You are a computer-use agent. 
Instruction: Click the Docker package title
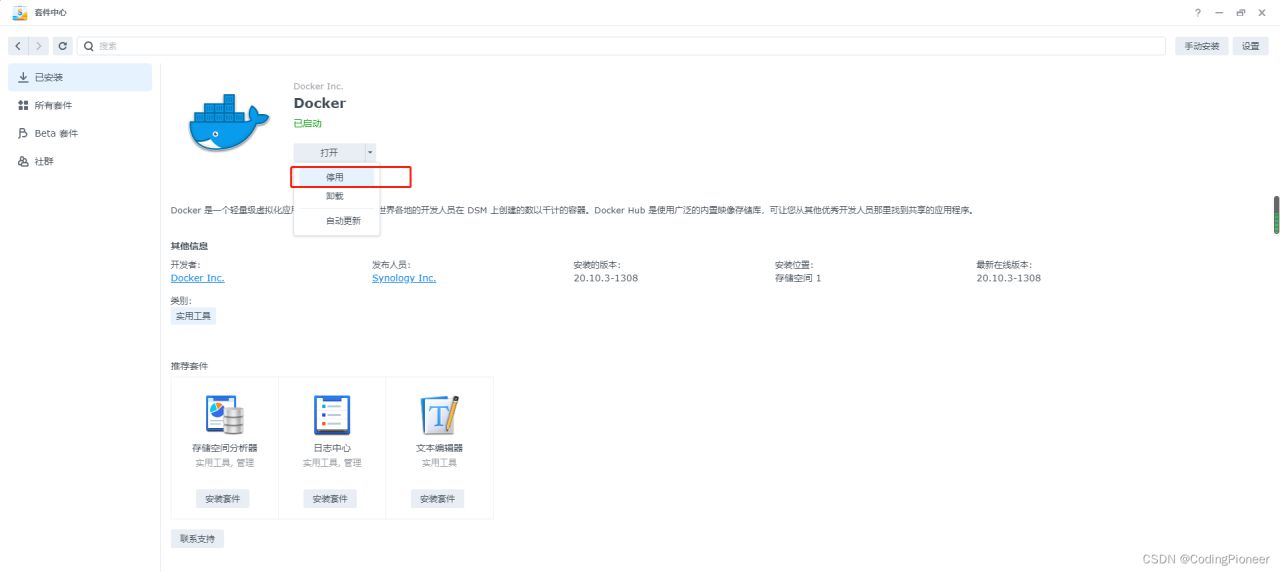coord(320,103)
